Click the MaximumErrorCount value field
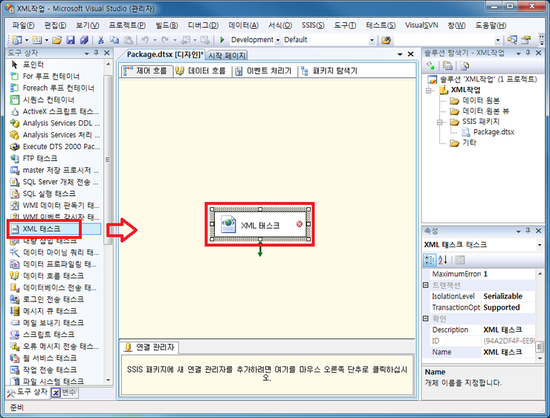Screen dimensions: 550x418 [x=508, y=274]
